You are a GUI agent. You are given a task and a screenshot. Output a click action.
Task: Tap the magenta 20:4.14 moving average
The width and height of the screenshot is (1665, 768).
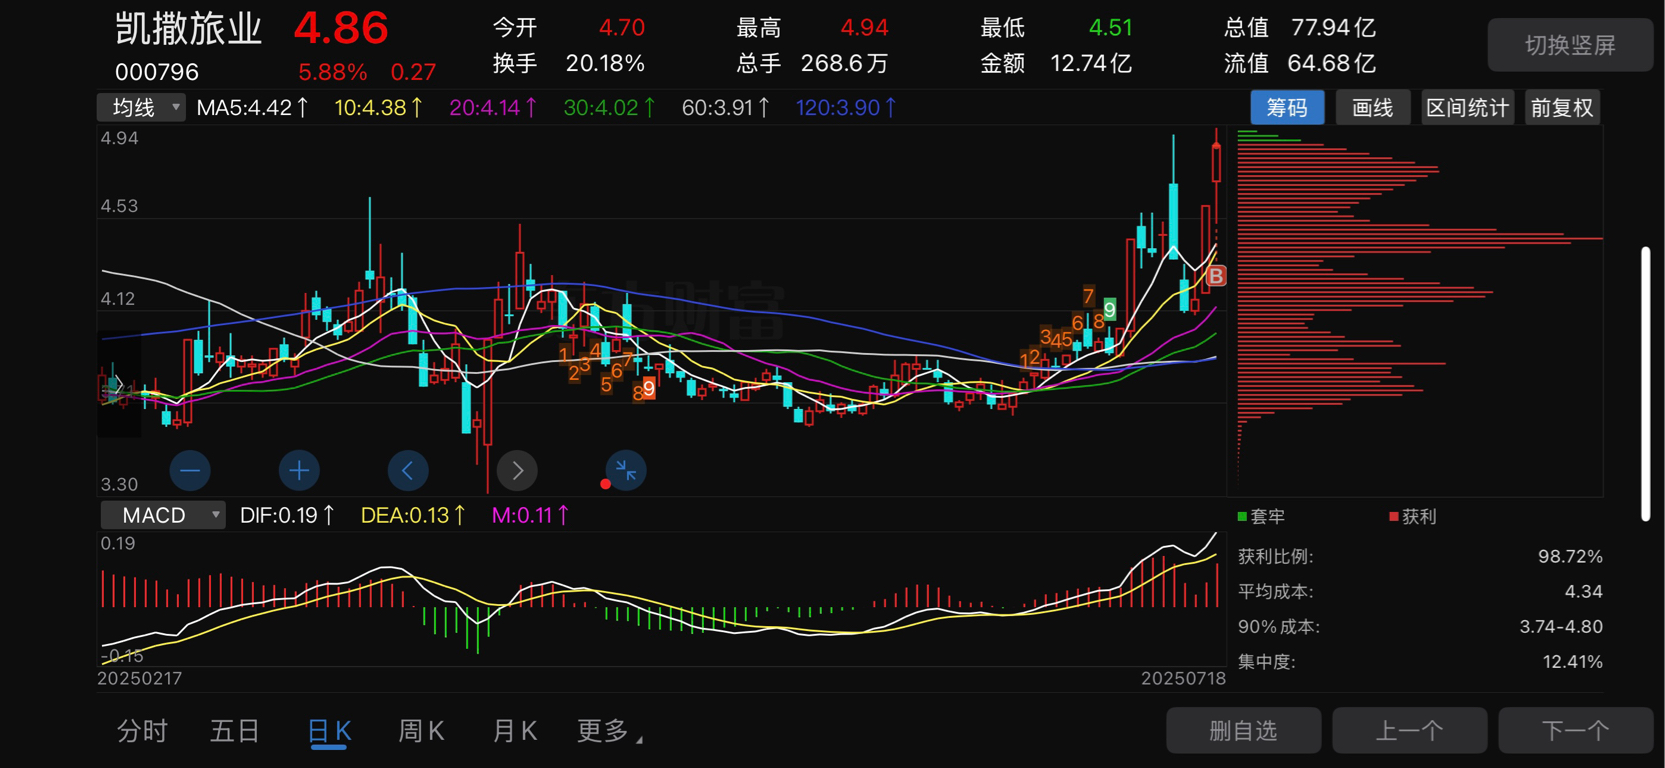pyautogui.click(x=493, y=107)
